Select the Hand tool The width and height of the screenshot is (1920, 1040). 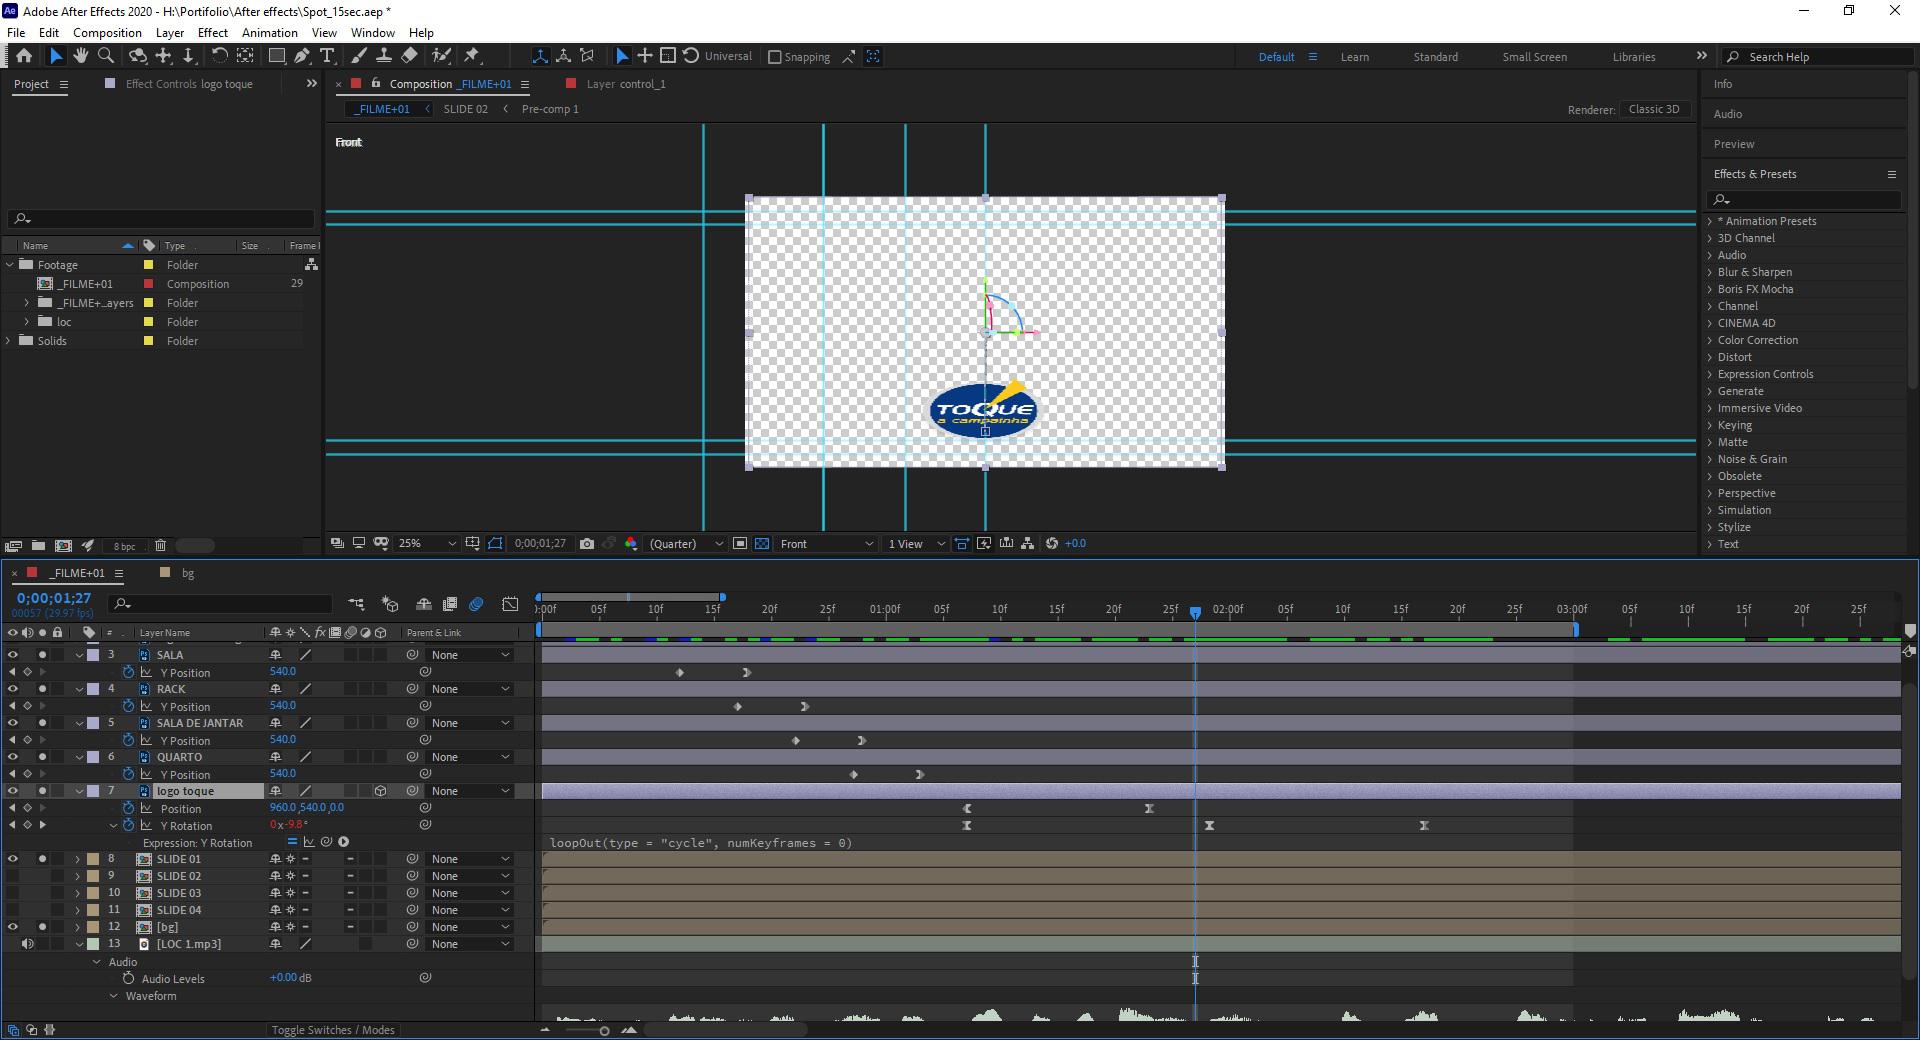pos(81,56)
